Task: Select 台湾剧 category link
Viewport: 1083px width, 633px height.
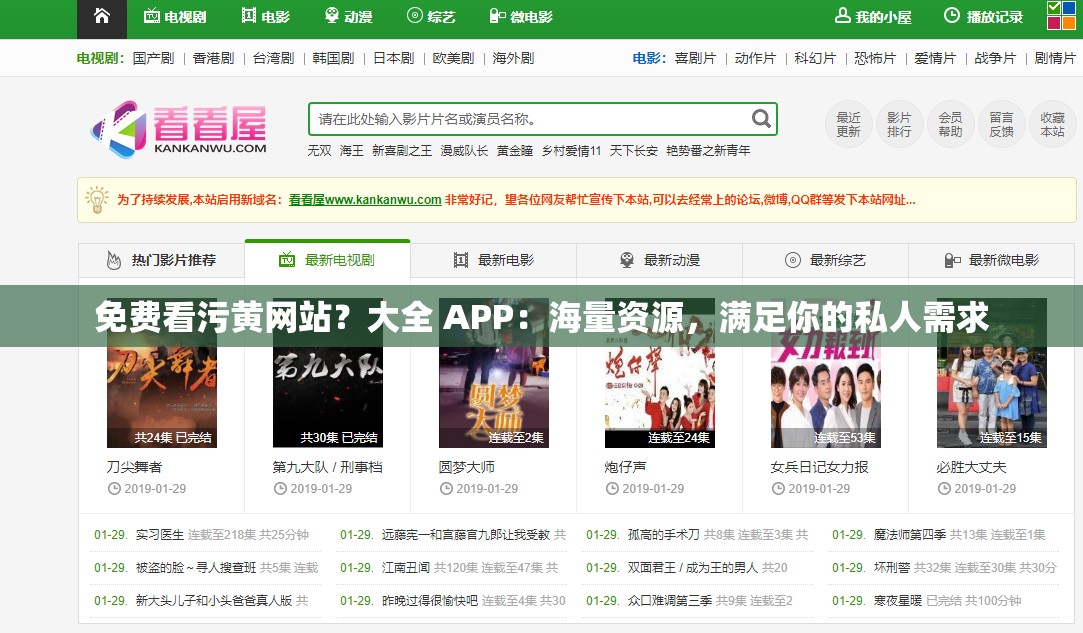Action: click(274, 58)
